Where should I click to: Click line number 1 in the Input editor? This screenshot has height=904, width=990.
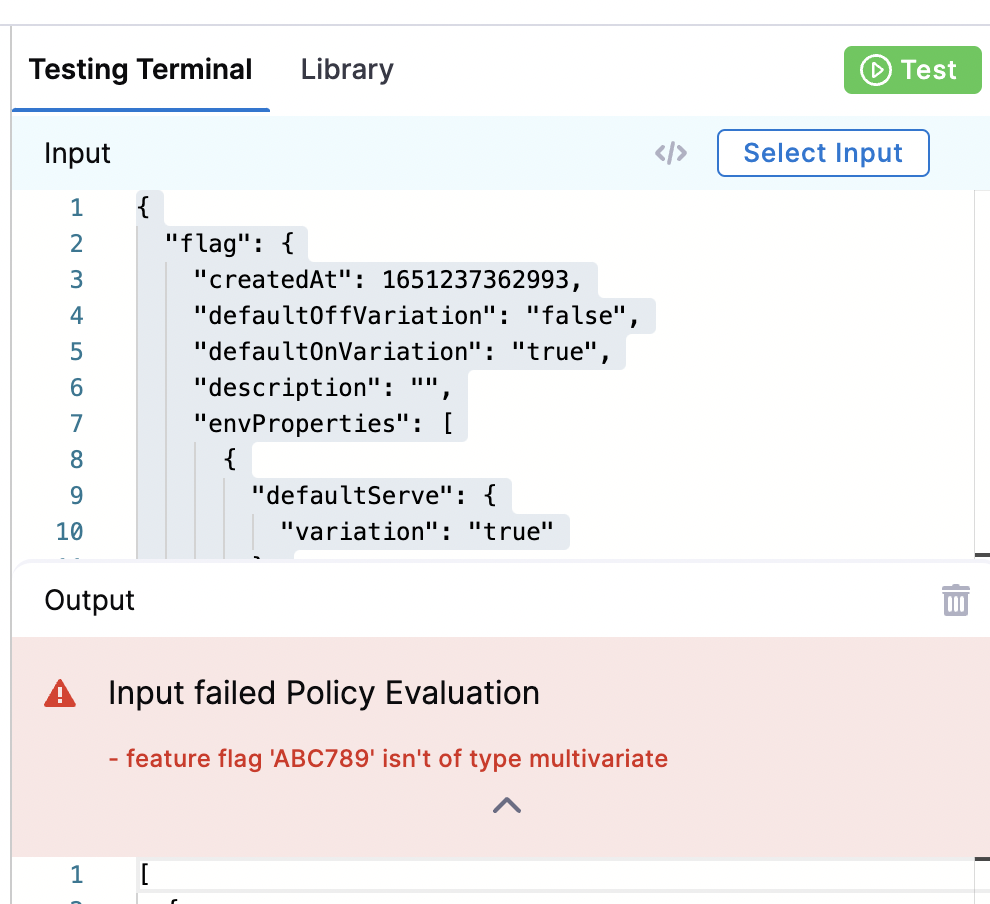77,208
